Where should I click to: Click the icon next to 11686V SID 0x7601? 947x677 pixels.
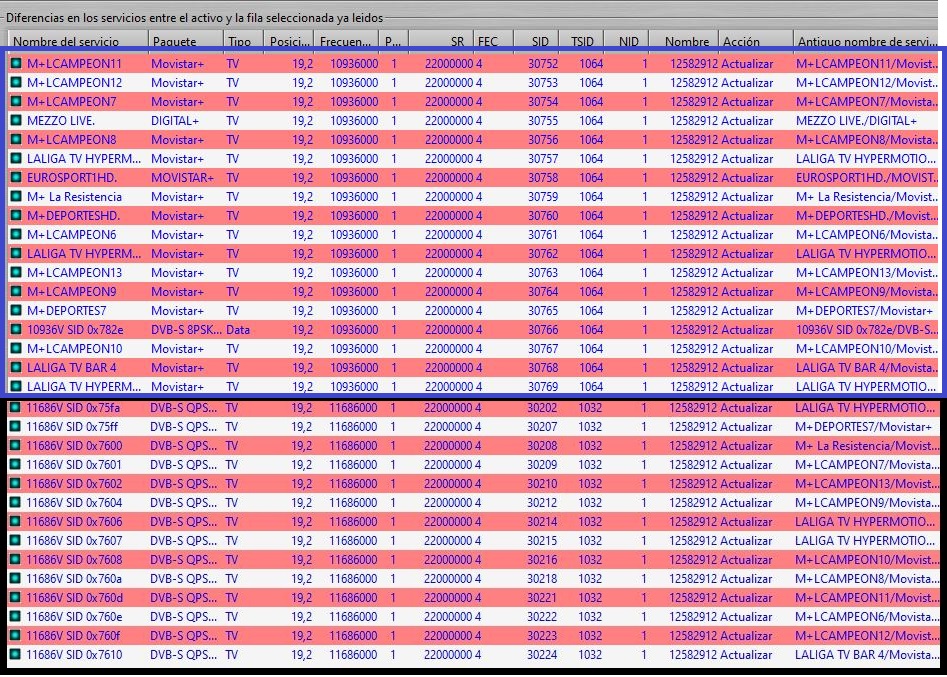coord(15,464)
